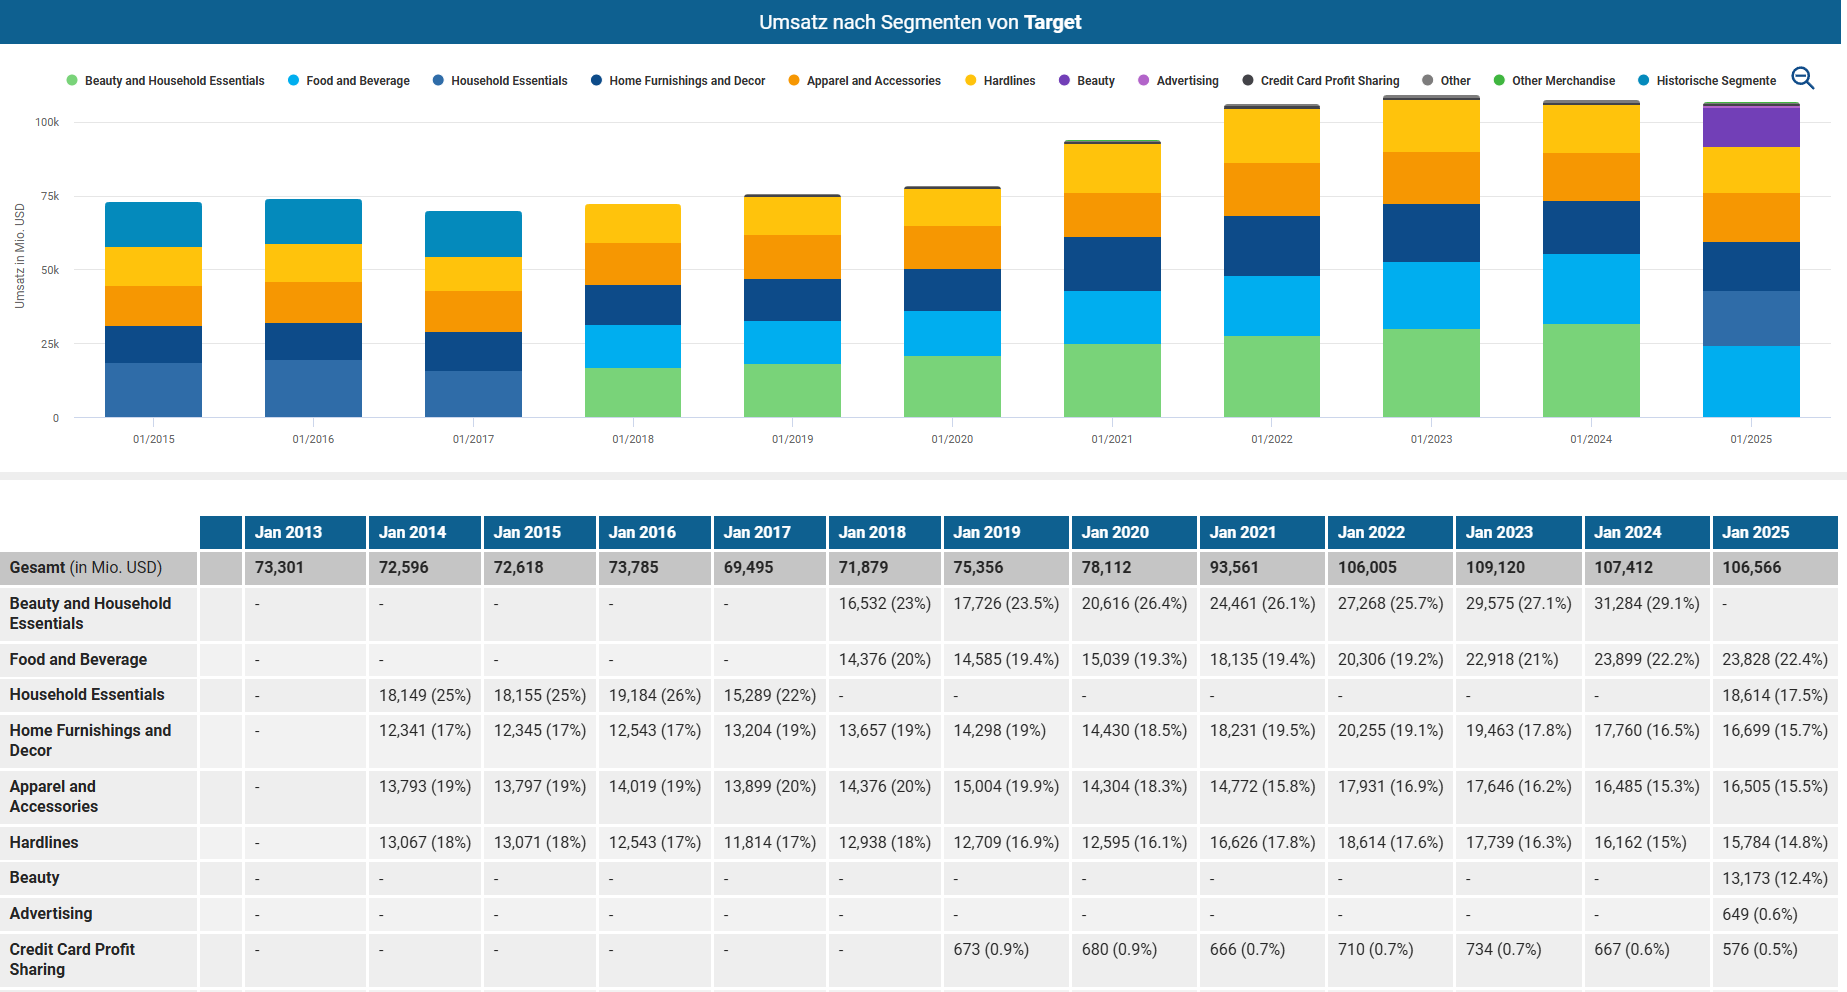Click the zoom magnifier icon on chart
The width and height of the screenshot is (1847, 992).
point(1802,78)
